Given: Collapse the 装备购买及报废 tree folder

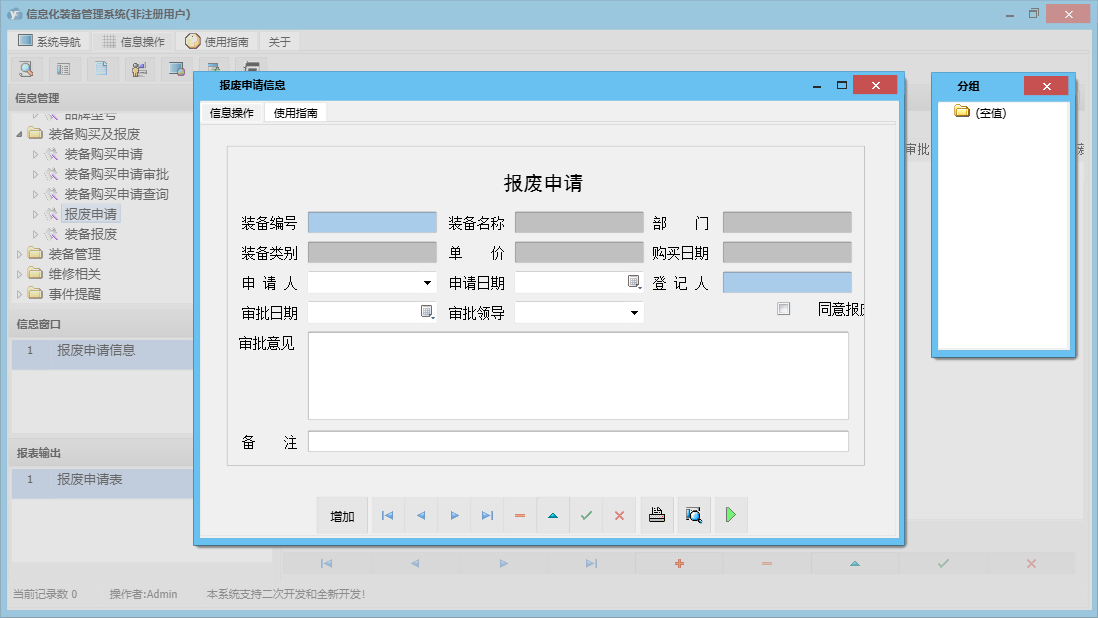Looking at the screenshot, I should (19, 134).
